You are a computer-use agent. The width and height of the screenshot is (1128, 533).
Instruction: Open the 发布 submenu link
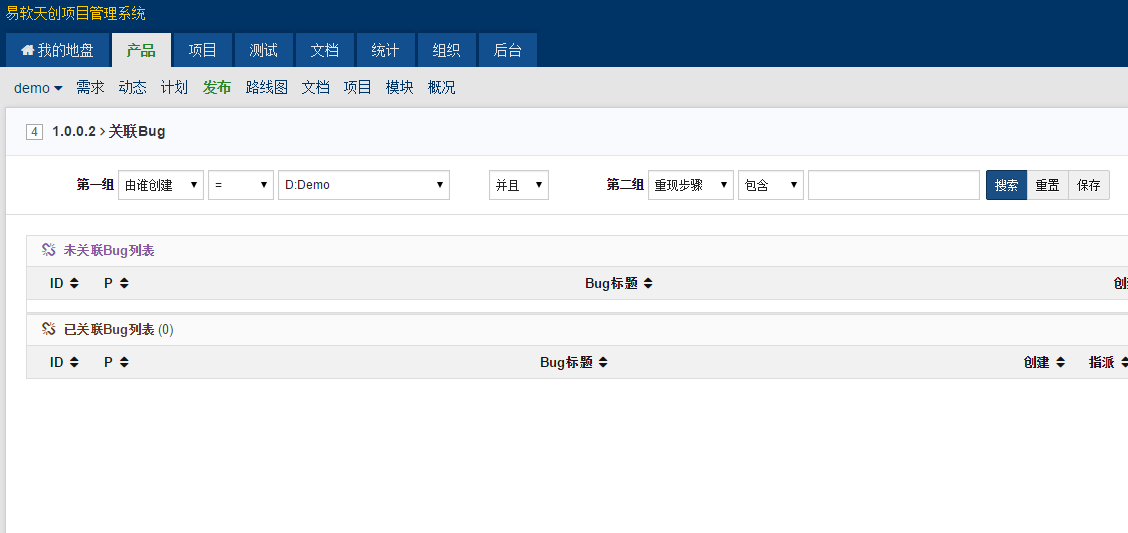[x=217, y=88]
